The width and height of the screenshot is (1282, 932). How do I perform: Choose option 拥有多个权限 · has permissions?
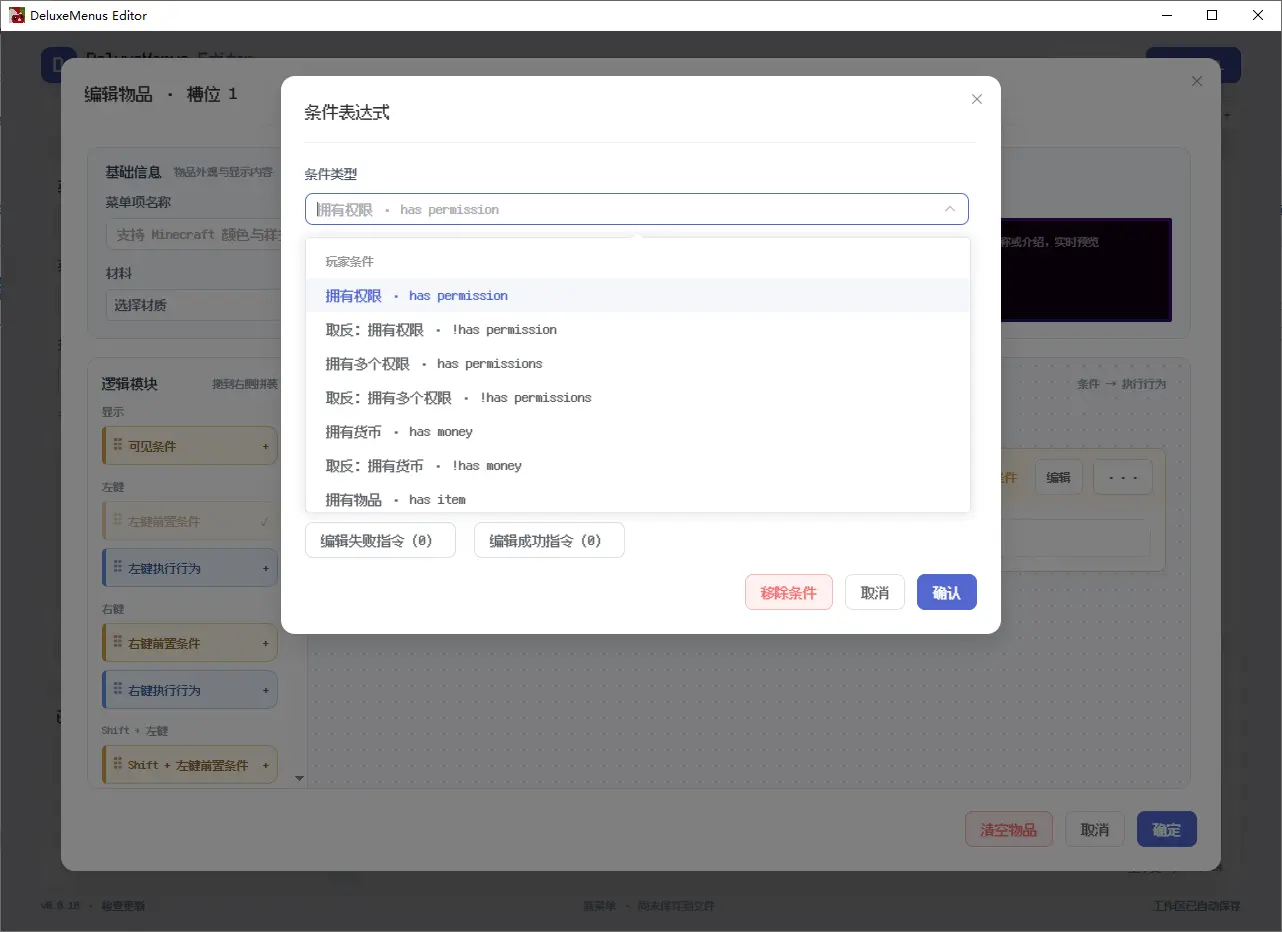tap(638, 364)
